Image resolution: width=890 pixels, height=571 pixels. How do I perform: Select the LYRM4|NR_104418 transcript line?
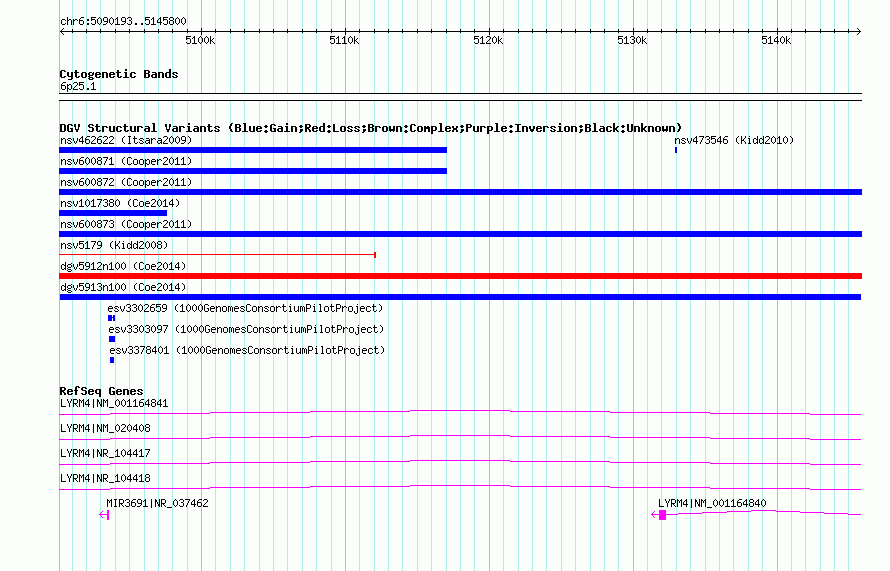coord(460,488)
